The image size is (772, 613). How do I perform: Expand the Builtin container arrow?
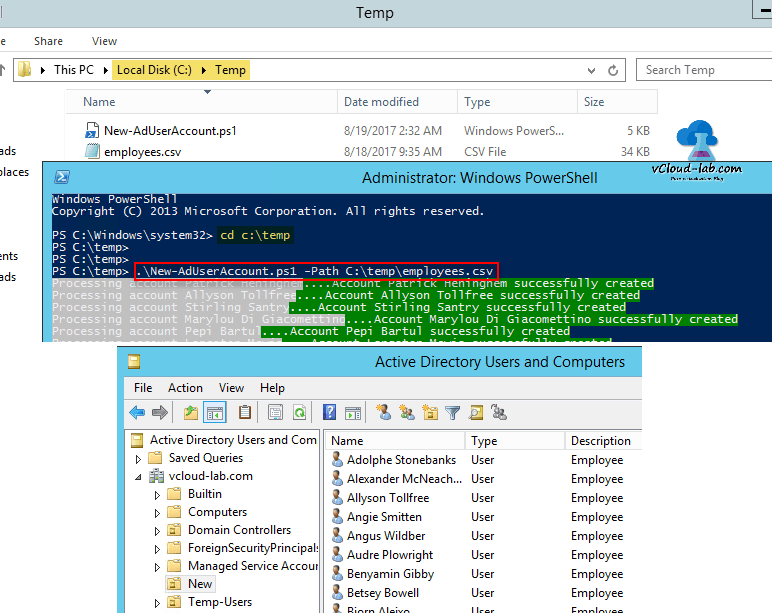pos(157,495)
